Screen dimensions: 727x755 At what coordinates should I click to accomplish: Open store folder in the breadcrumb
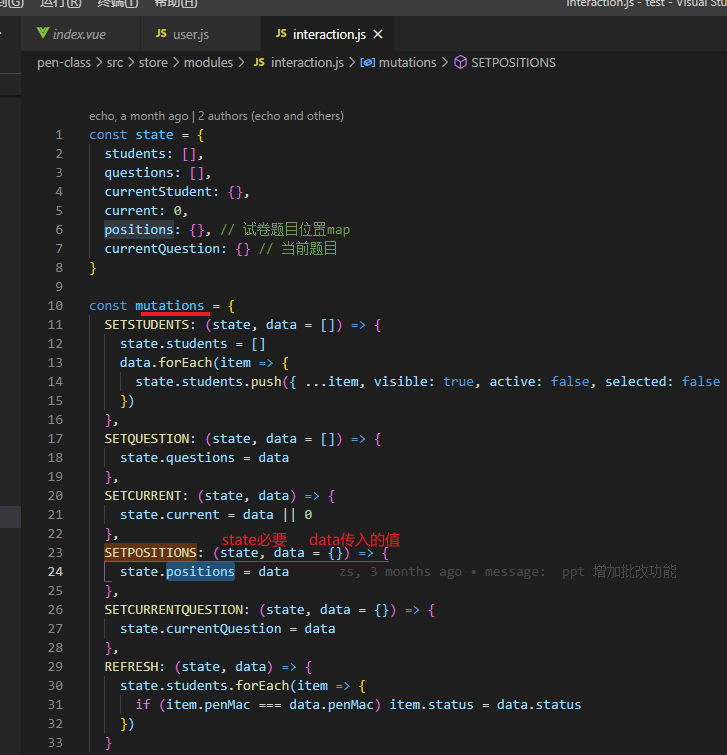[x=153, y=63]
